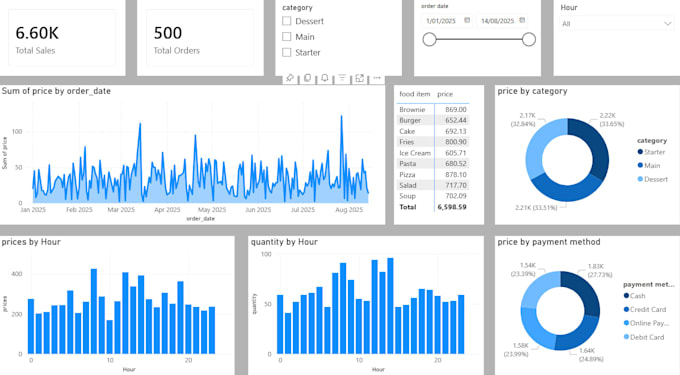This screenshot has height=375, width=680.
Task: Sort table by price column header
Action: coord(445,94)
